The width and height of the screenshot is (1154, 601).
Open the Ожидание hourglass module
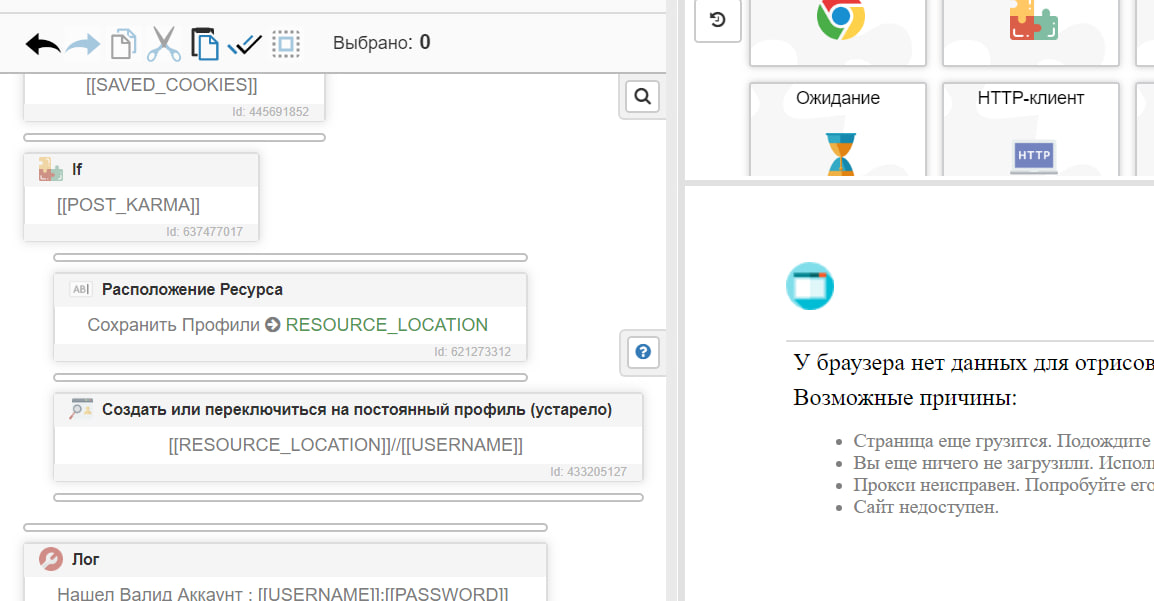tap(838, 130)
